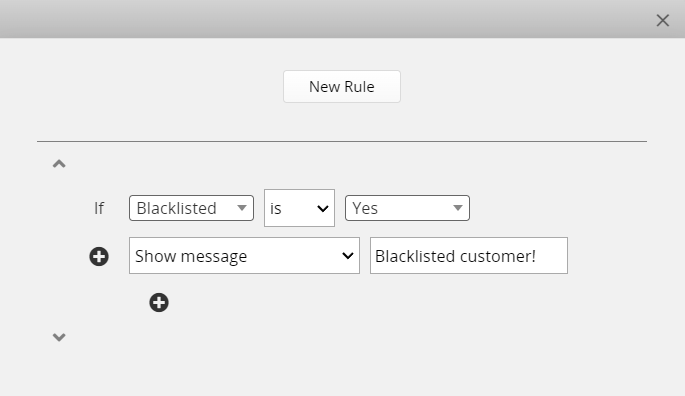Open the Blacklisted field dropdown
Viewport: 685px width, 396px height.
[x=191, y=208]
